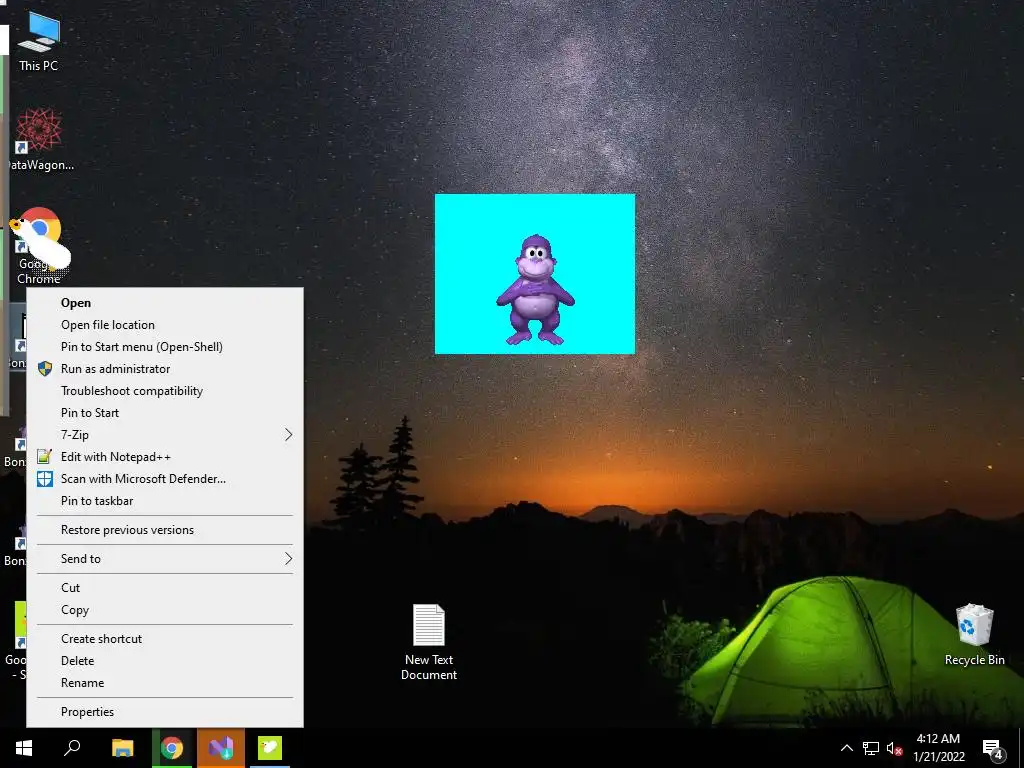Select Restore previous versions
Image resolution: width=1024 pixels, height=768 pixels.
coord(165,530)
